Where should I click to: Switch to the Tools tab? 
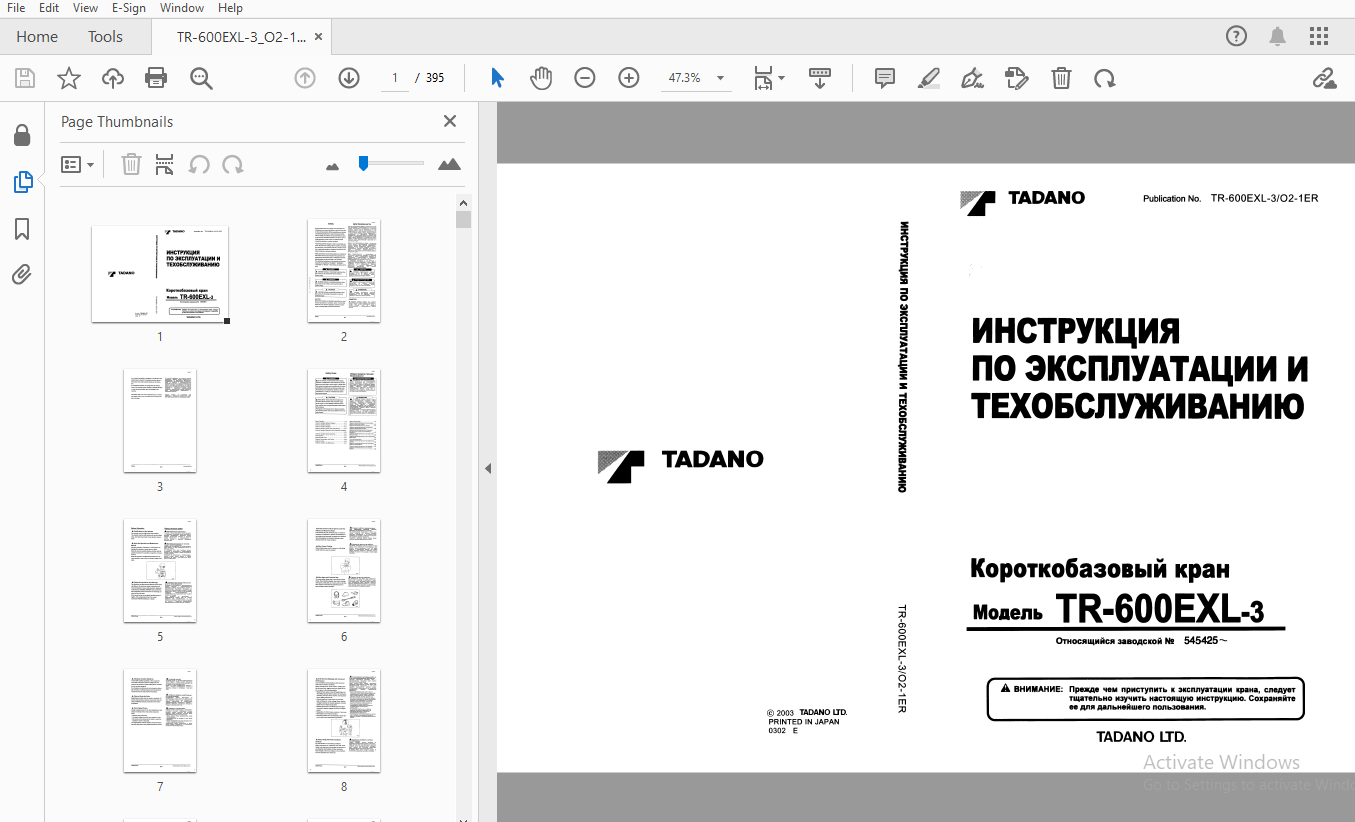coord(105,37)
